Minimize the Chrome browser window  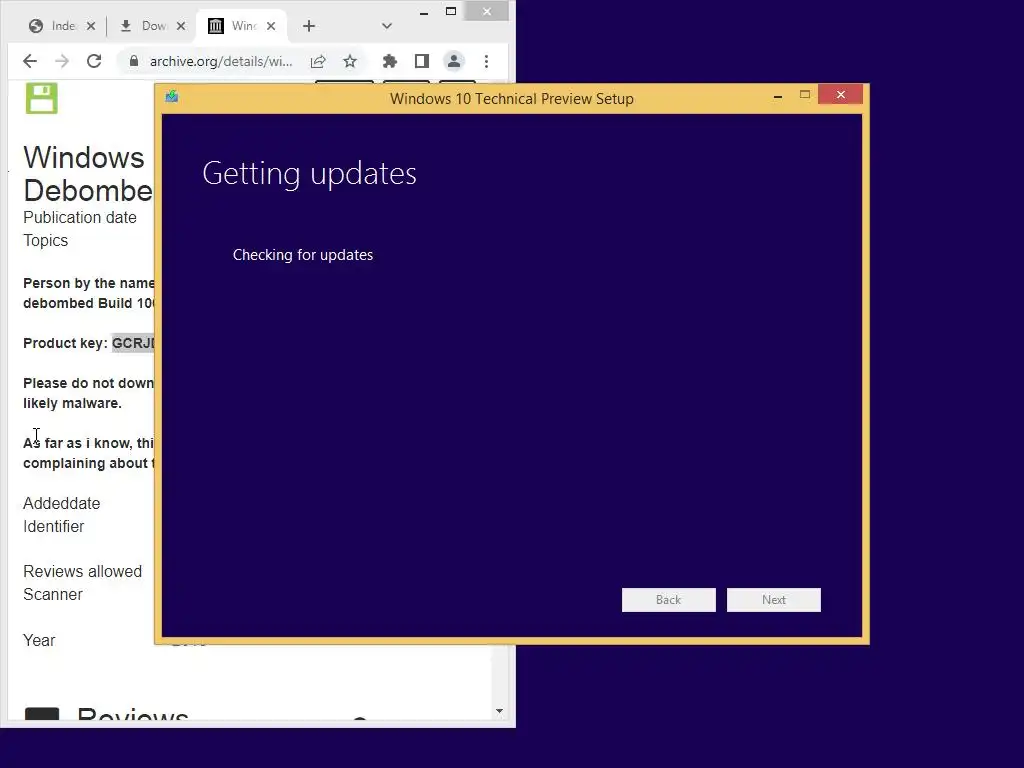coord(424,12)
